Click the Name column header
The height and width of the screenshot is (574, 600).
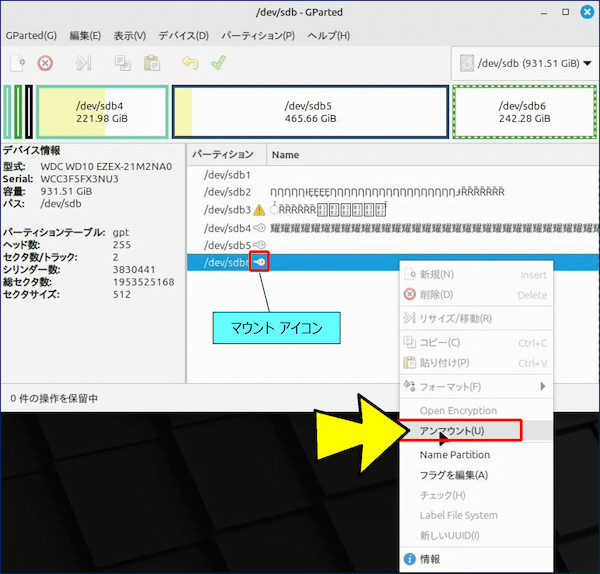point(286,155)
